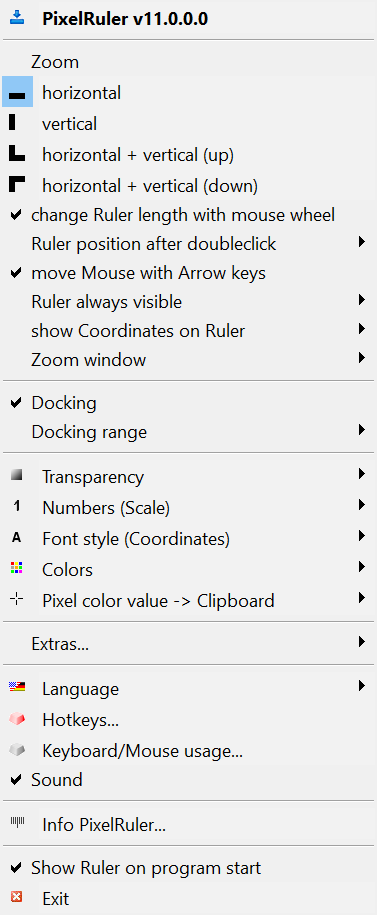
Task: Click the red Hotkeys key icon
Action: 17,719
